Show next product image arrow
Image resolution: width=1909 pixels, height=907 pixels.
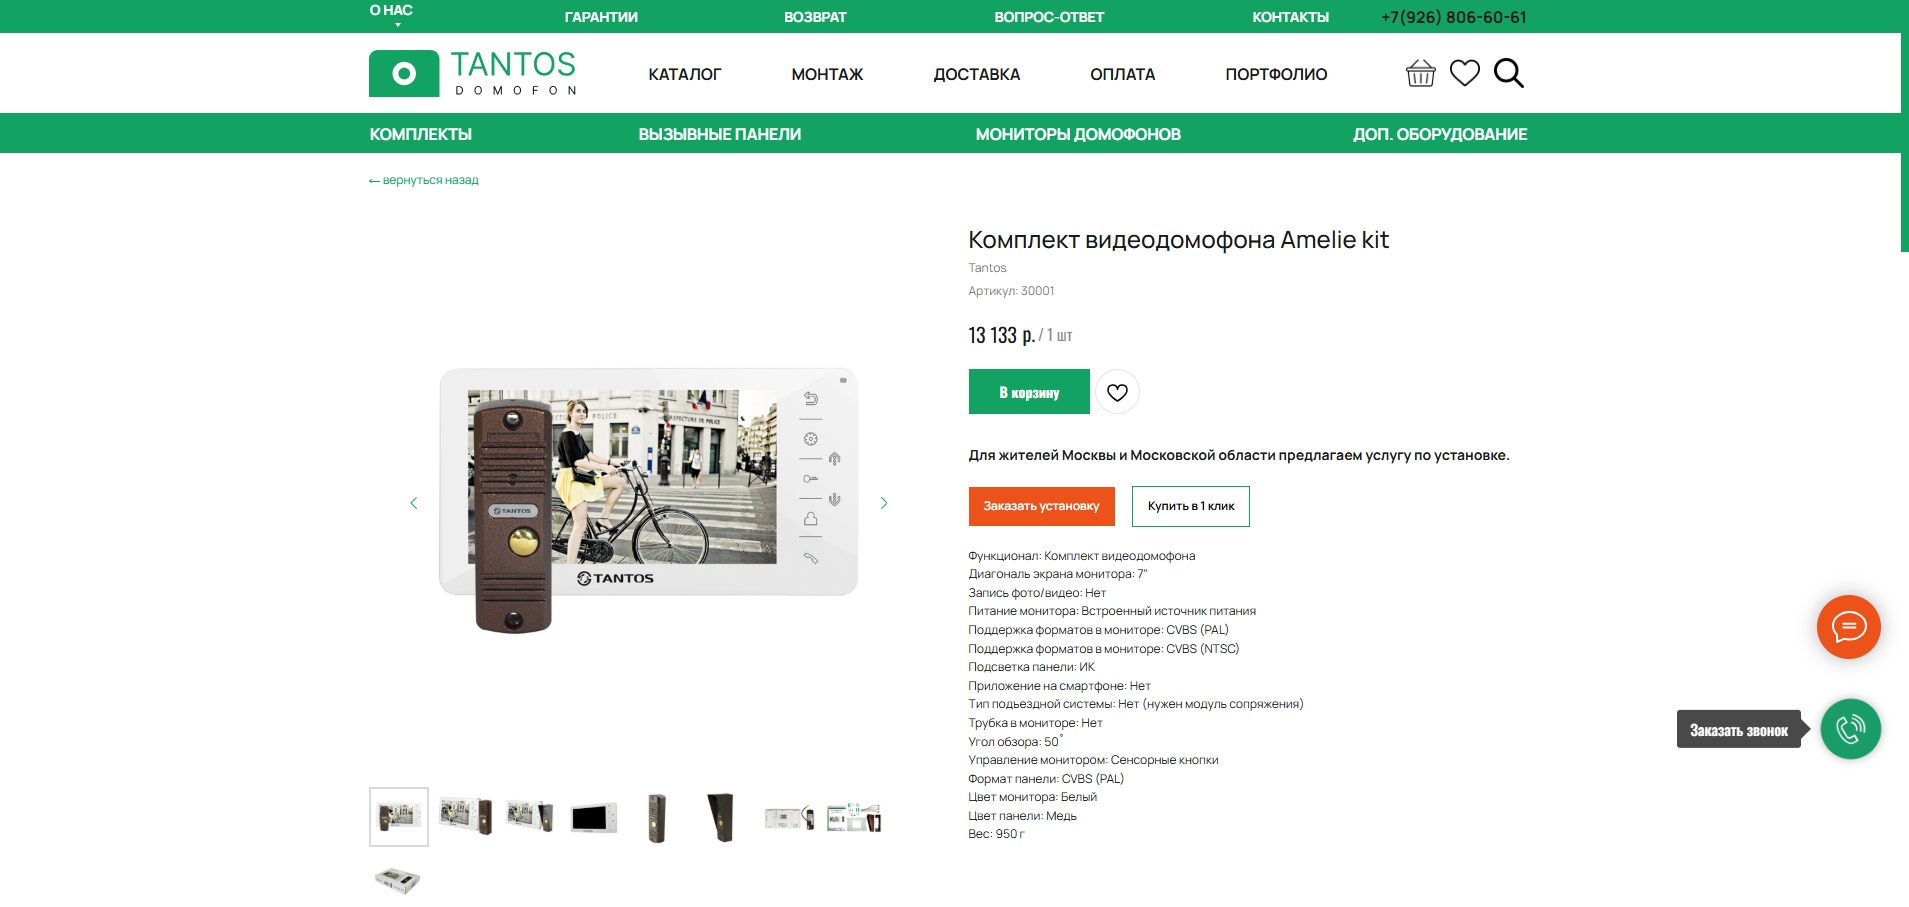pos(884,503)
